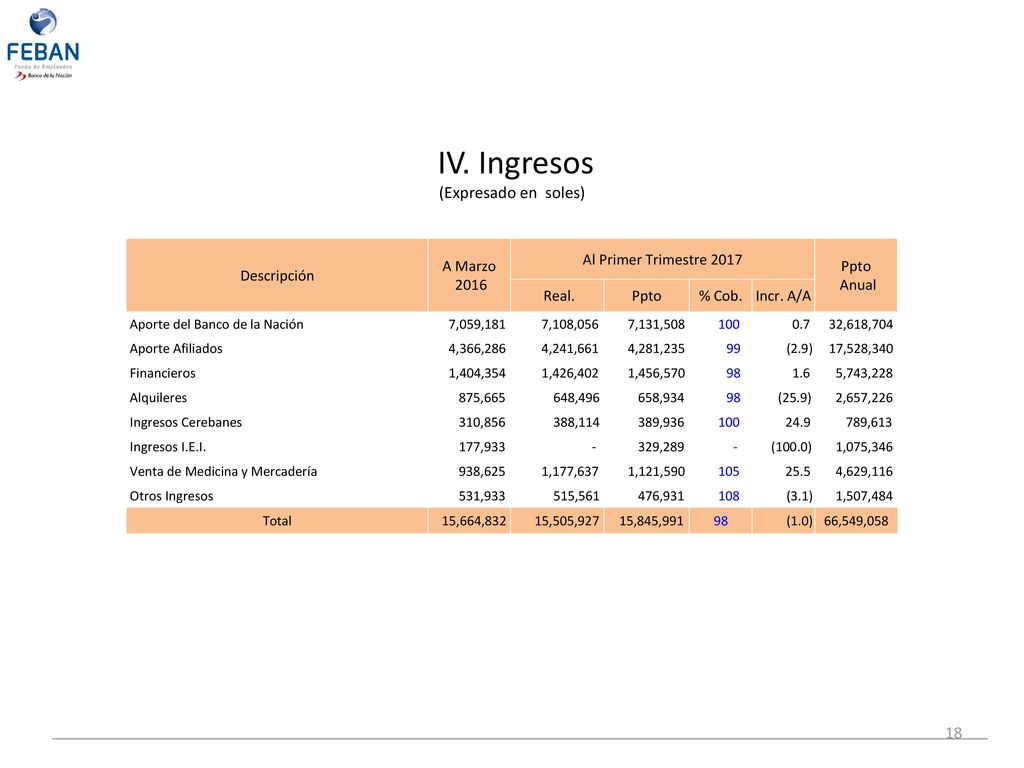Click the 99 coverage percent for Aporte Afiliados
Screen dimensions: 1024x768
pyautogui.click(x=733, y=349)
